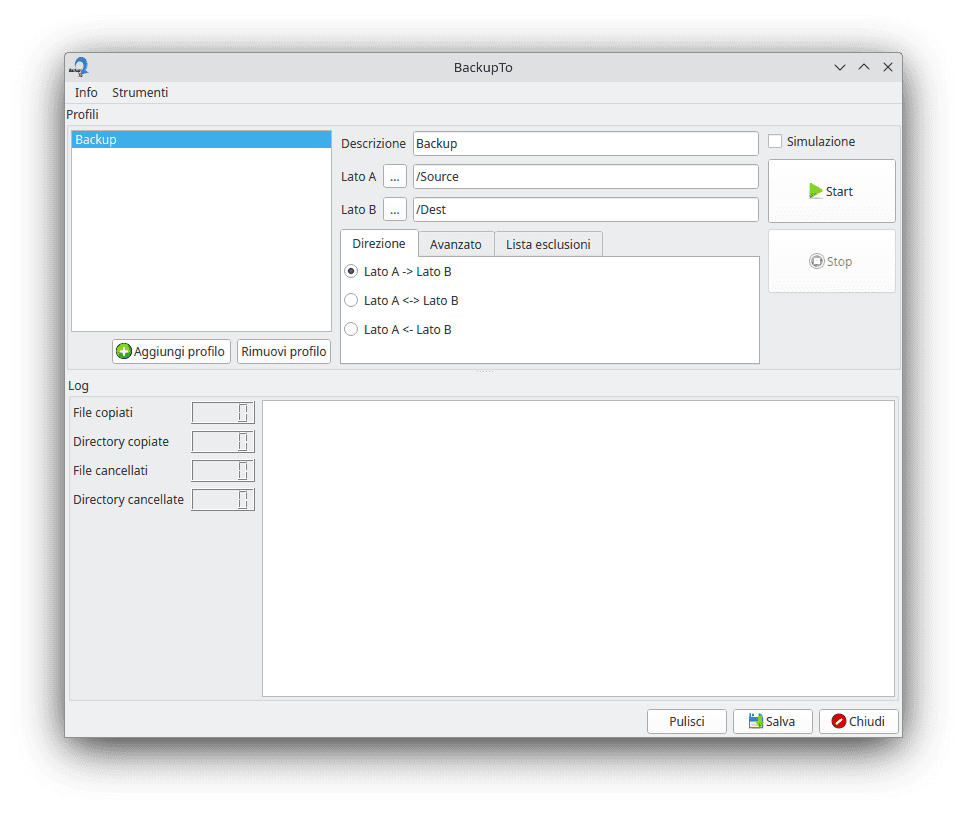Open the Lista esclusioni tab
Screen dimensions: 967x814
[x=548, y=245]
